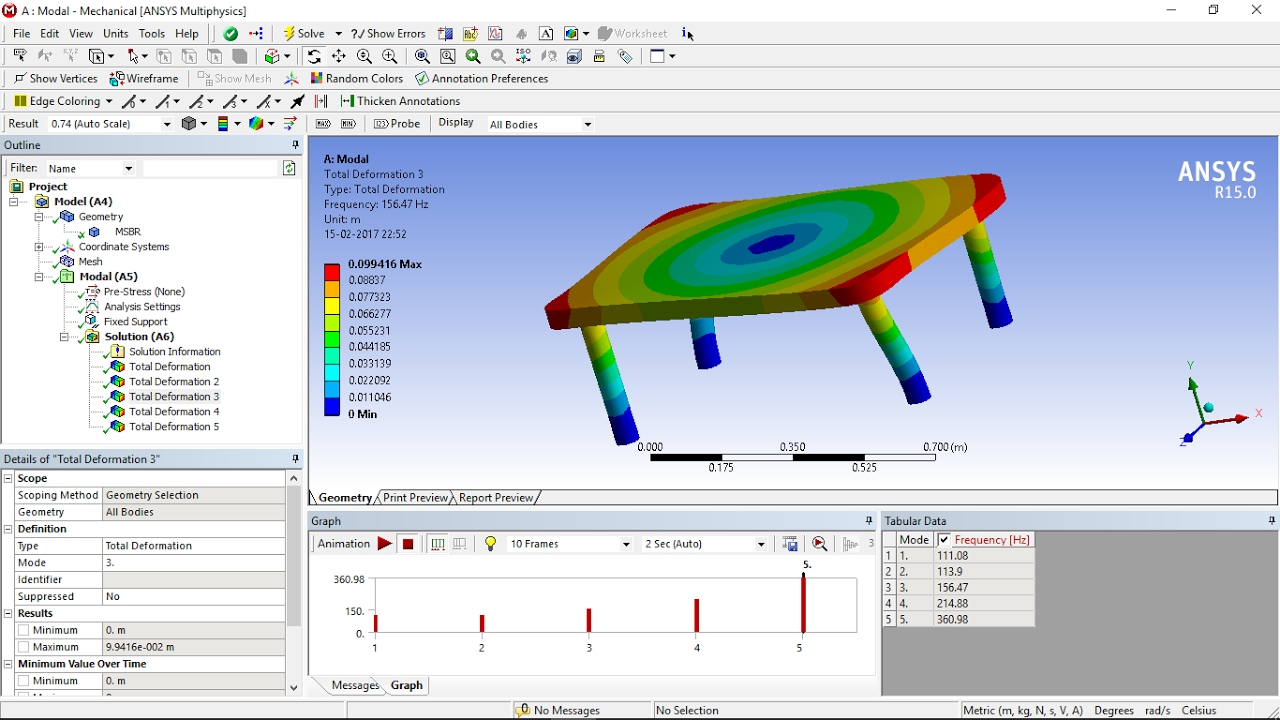
Task: Click the Animation label button
Action: pyautogui.click(x=343, y=544)
